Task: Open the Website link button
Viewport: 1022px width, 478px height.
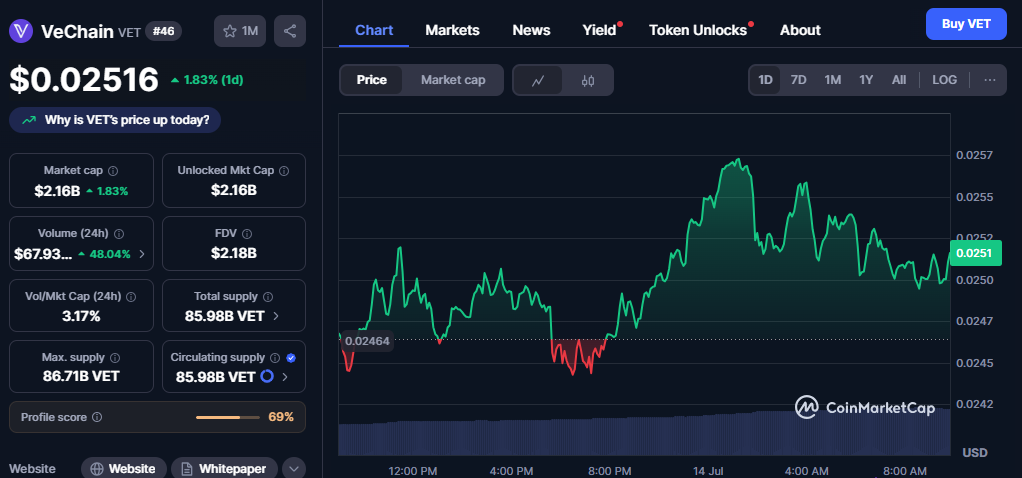Action: pyautogui.click(x=123, y=469)
